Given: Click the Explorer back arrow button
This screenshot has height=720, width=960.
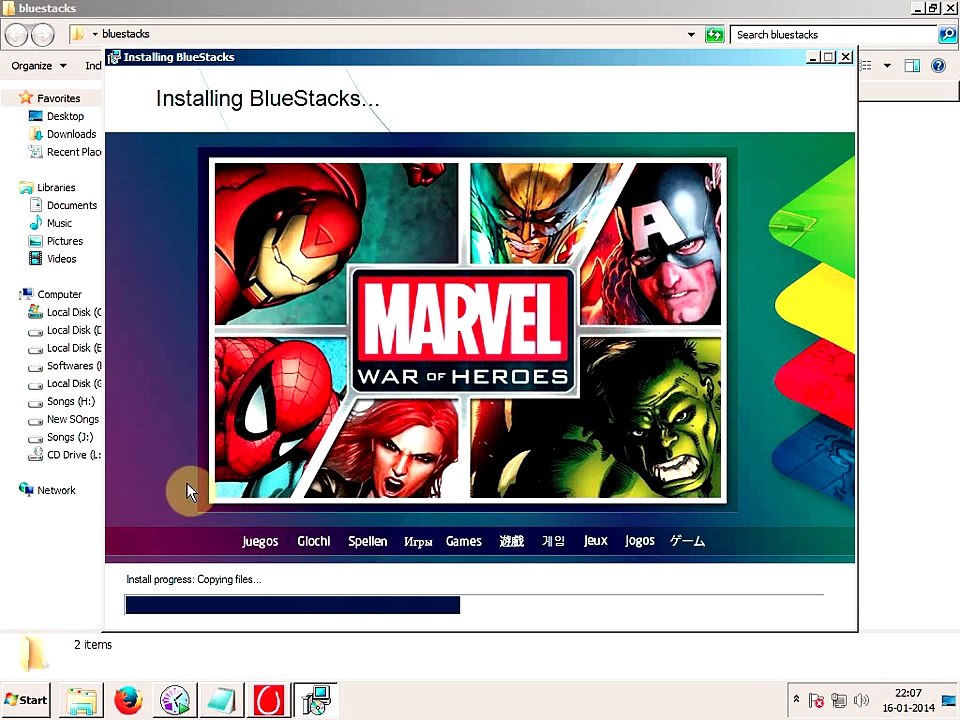Looking at the screenshot, I should pos(17,34).
